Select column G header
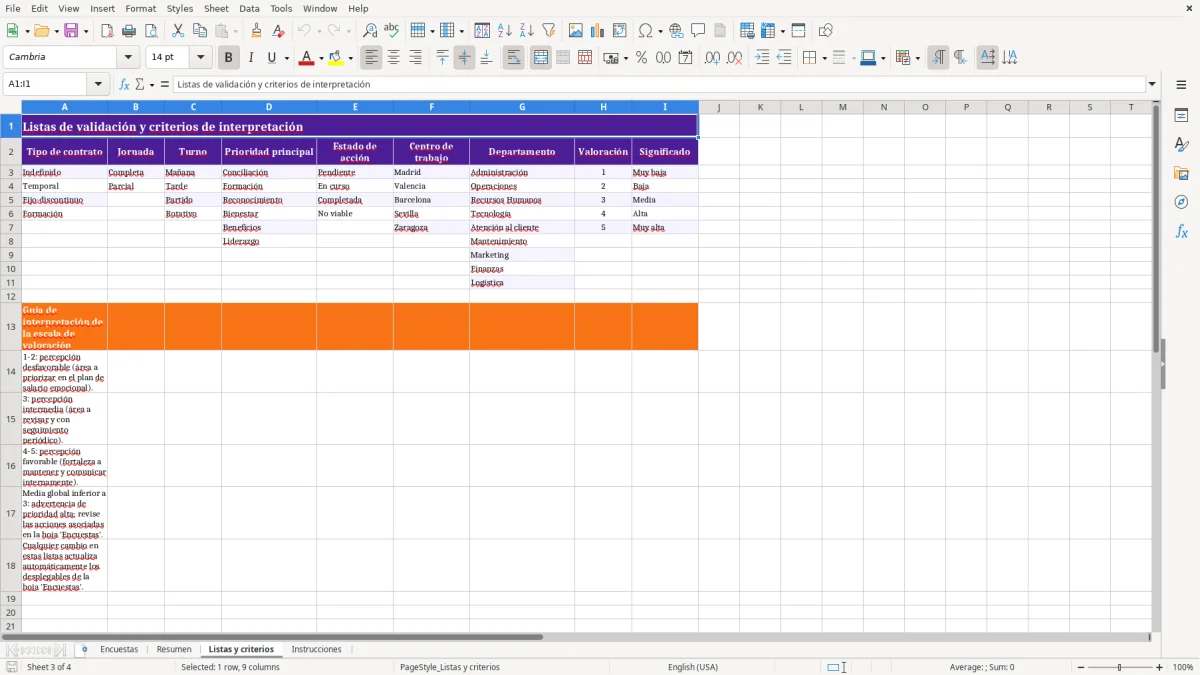1200x675 pixels. click(x=522, y=107)
